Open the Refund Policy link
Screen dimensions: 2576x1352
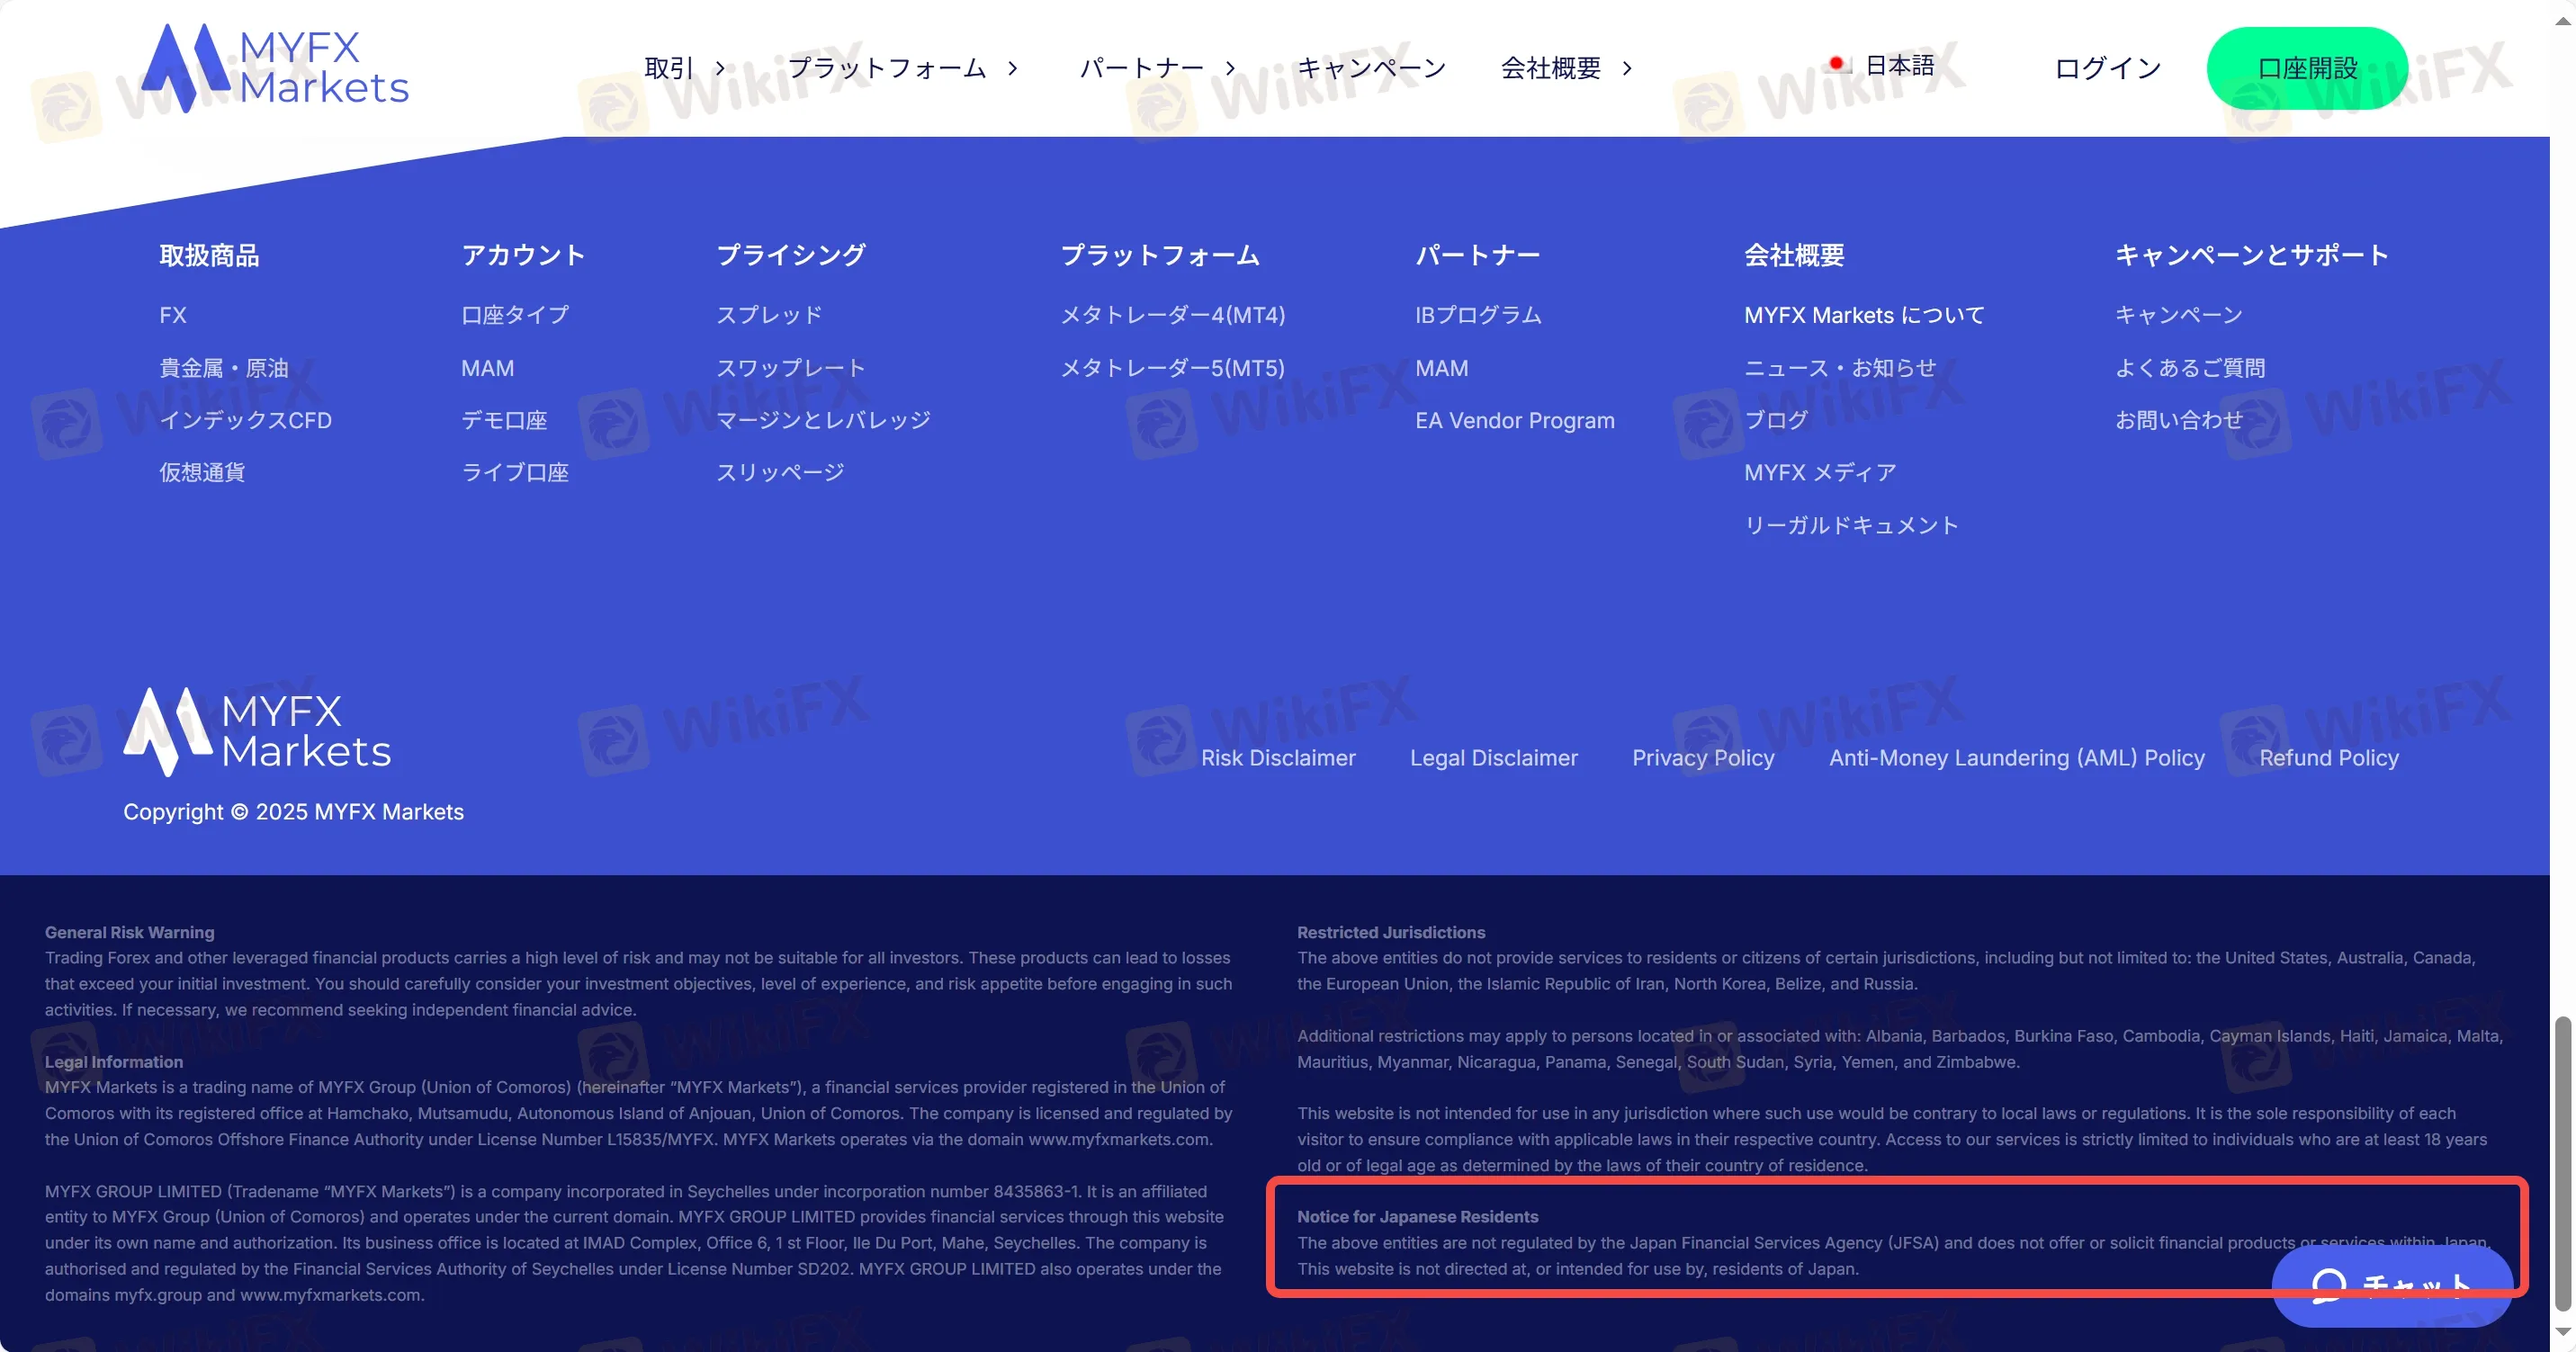pos(2329,758)
